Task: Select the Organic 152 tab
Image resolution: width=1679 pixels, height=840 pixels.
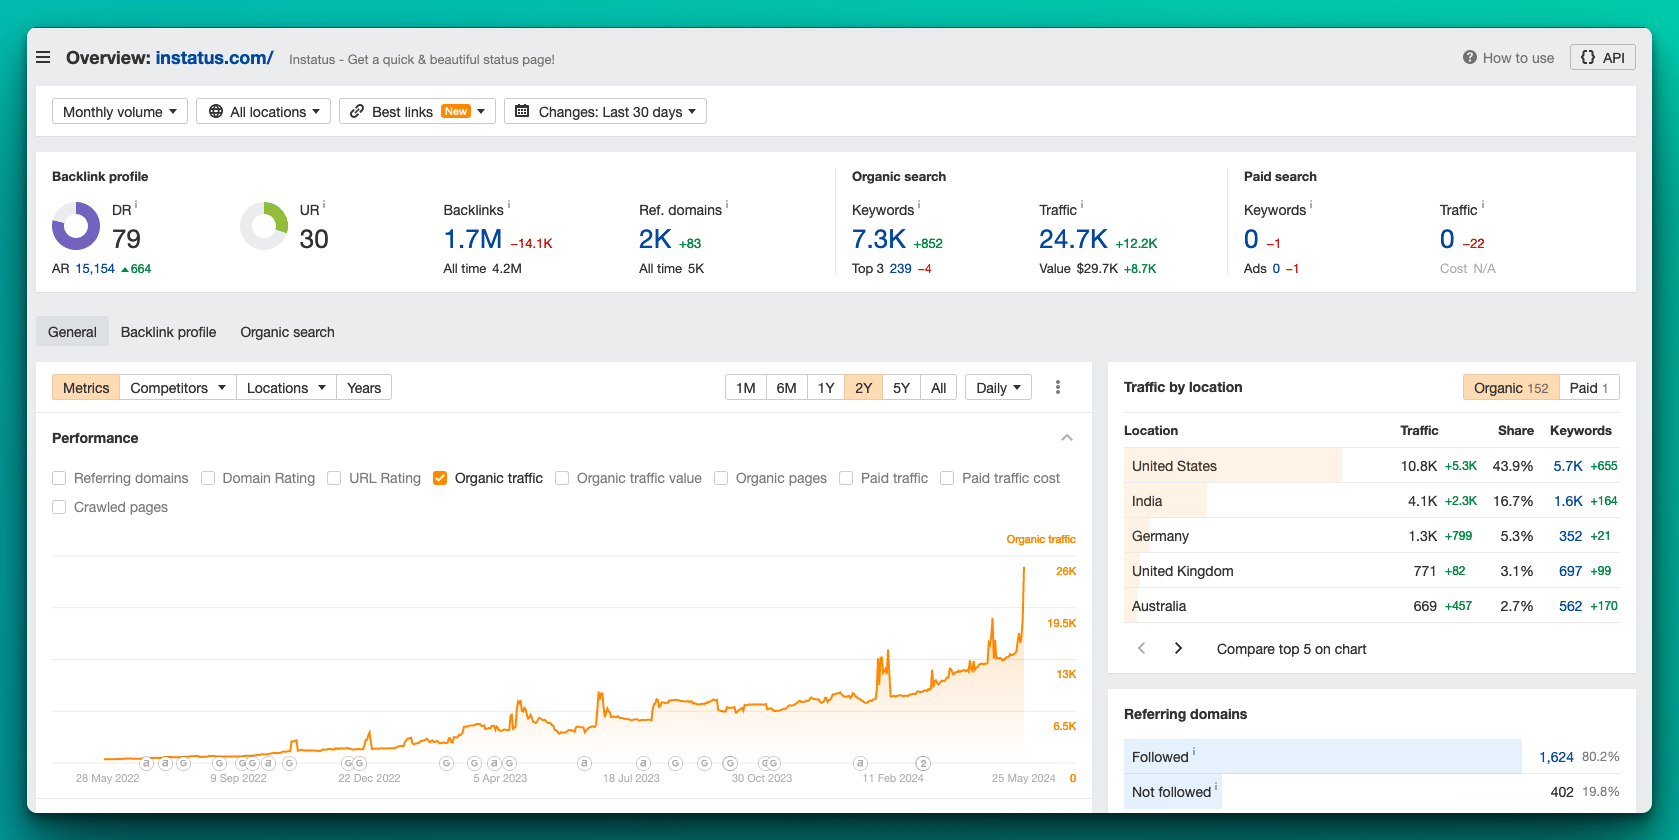Action: point(1511,387)
